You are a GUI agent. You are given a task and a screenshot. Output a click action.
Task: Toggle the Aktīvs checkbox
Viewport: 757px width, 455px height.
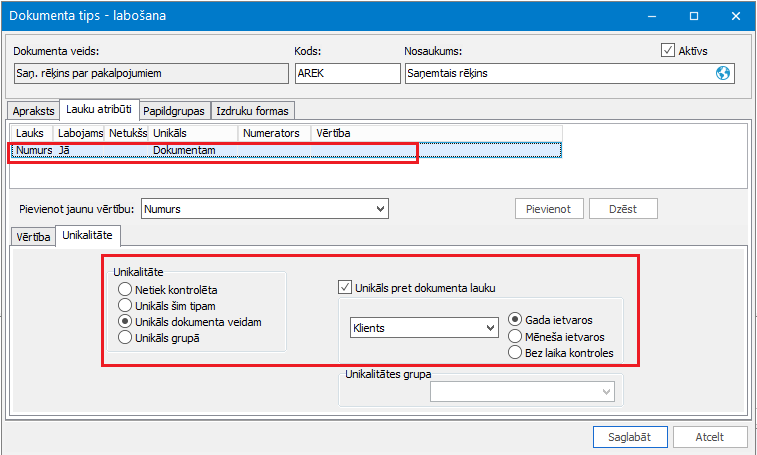pyautogui.click(x=668, y=50)
